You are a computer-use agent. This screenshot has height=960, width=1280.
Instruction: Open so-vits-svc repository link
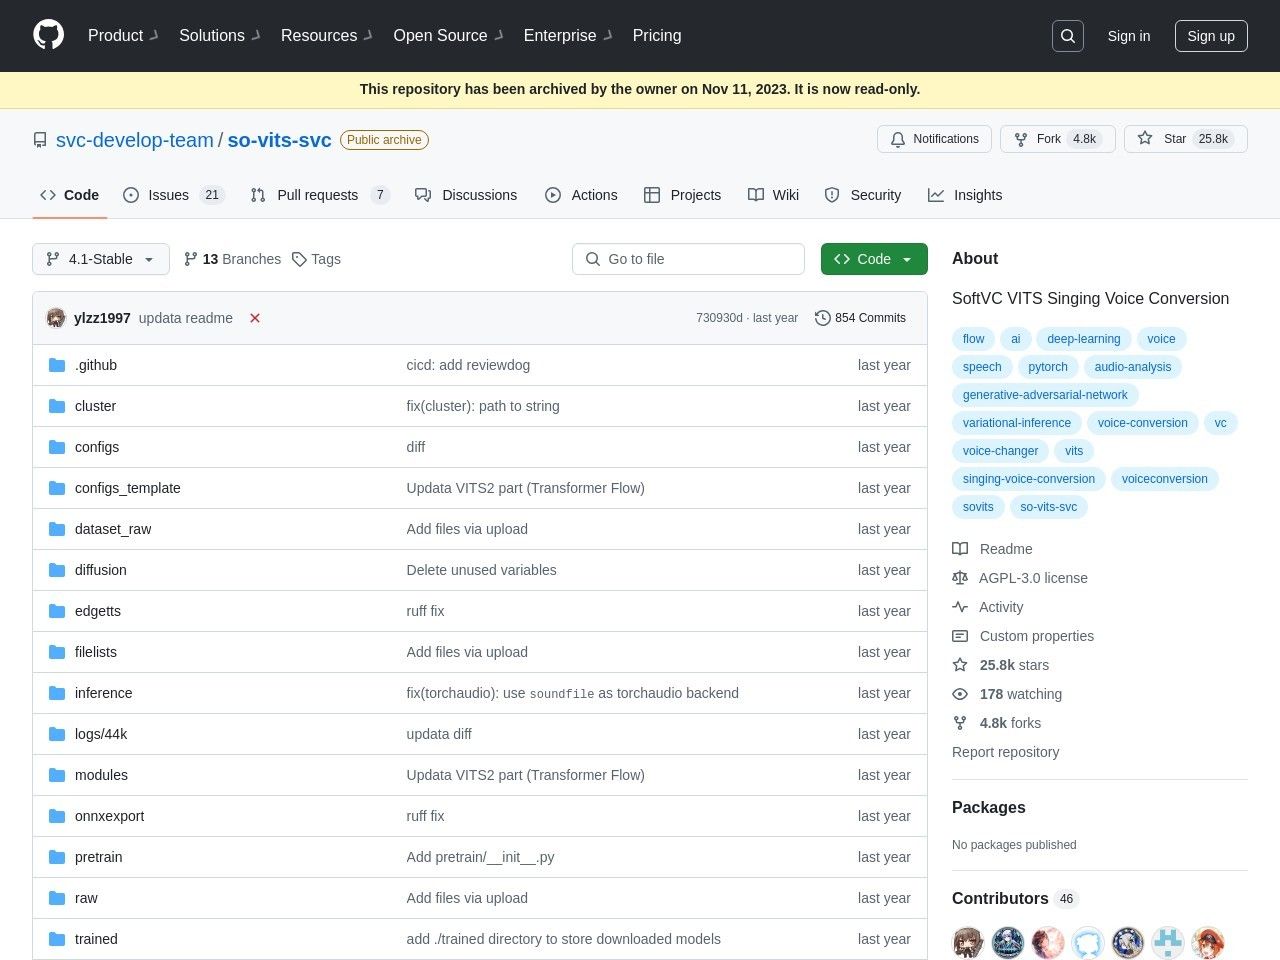(279, 140)
